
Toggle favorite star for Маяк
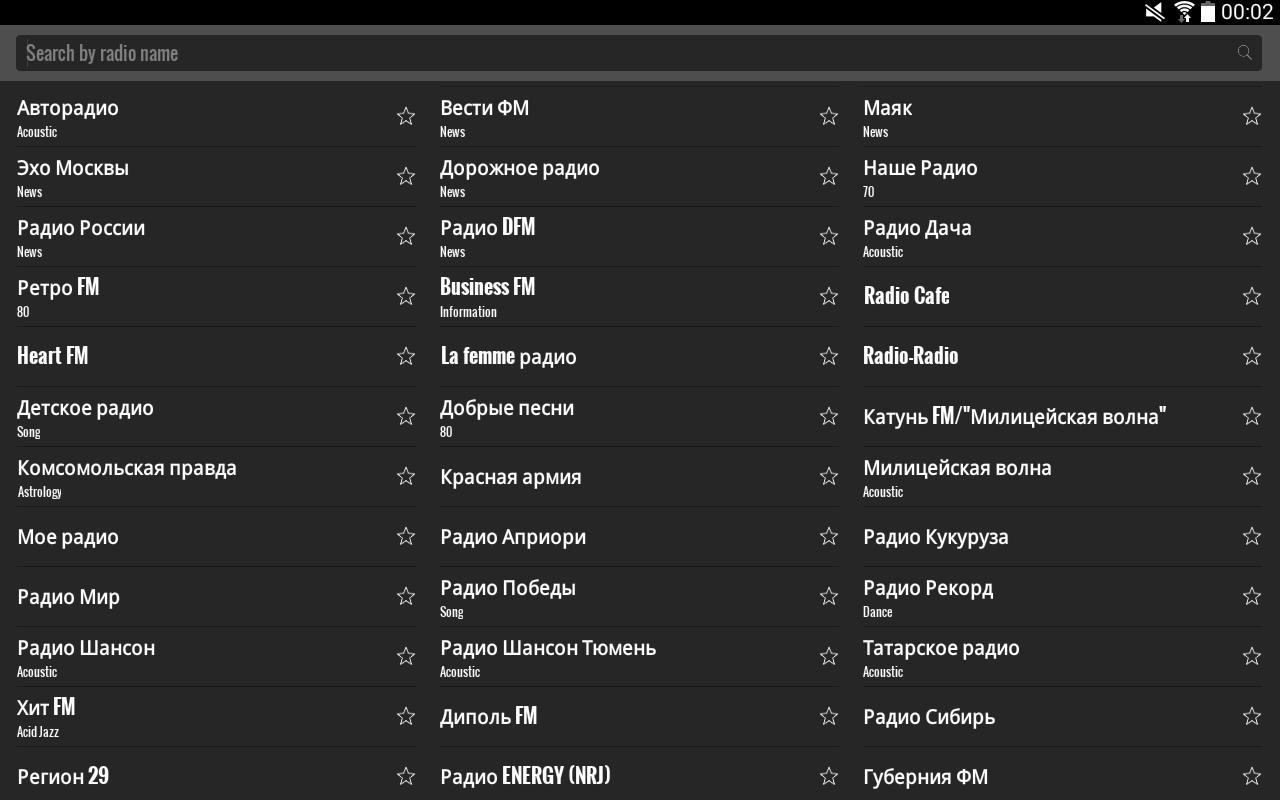(1252, 116)
